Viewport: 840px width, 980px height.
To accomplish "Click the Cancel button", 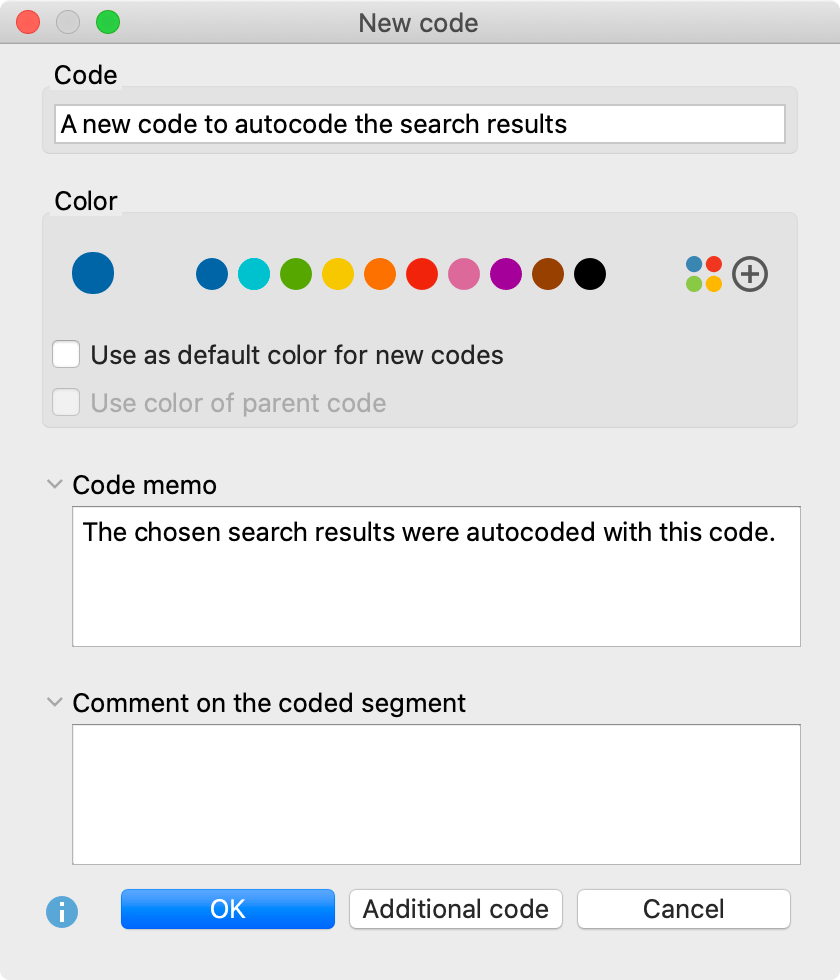I will (684, 909).
